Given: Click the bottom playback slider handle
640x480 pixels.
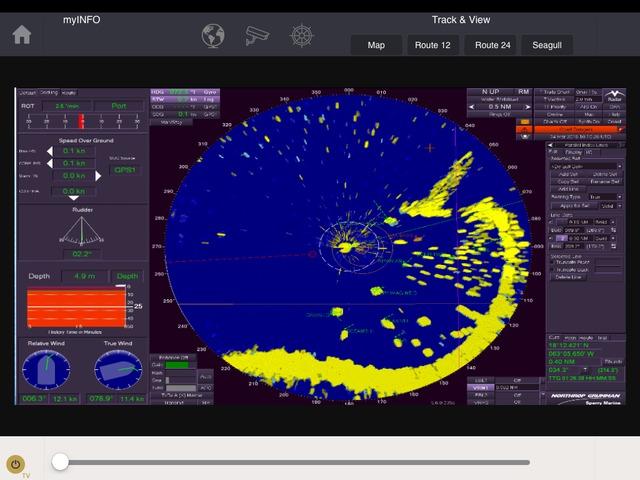Looking at the screenshot, I should click(x=60, y=461).
